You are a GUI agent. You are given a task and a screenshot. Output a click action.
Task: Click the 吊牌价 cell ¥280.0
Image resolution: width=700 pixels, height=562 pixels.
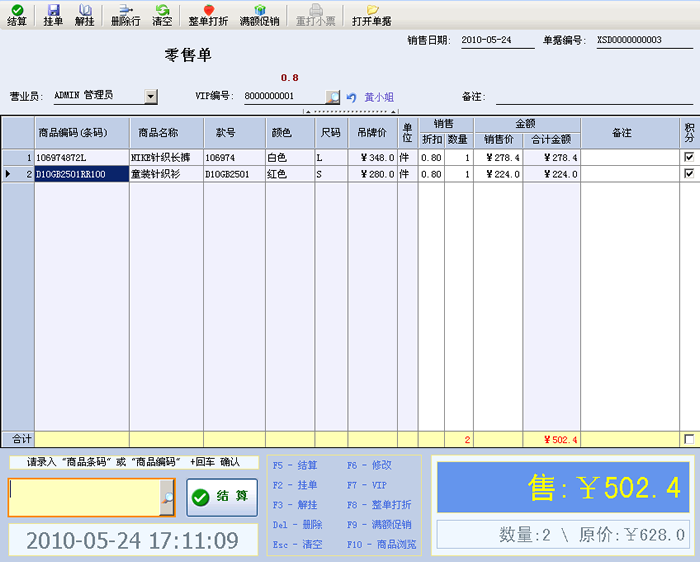(x=373, y=174)
